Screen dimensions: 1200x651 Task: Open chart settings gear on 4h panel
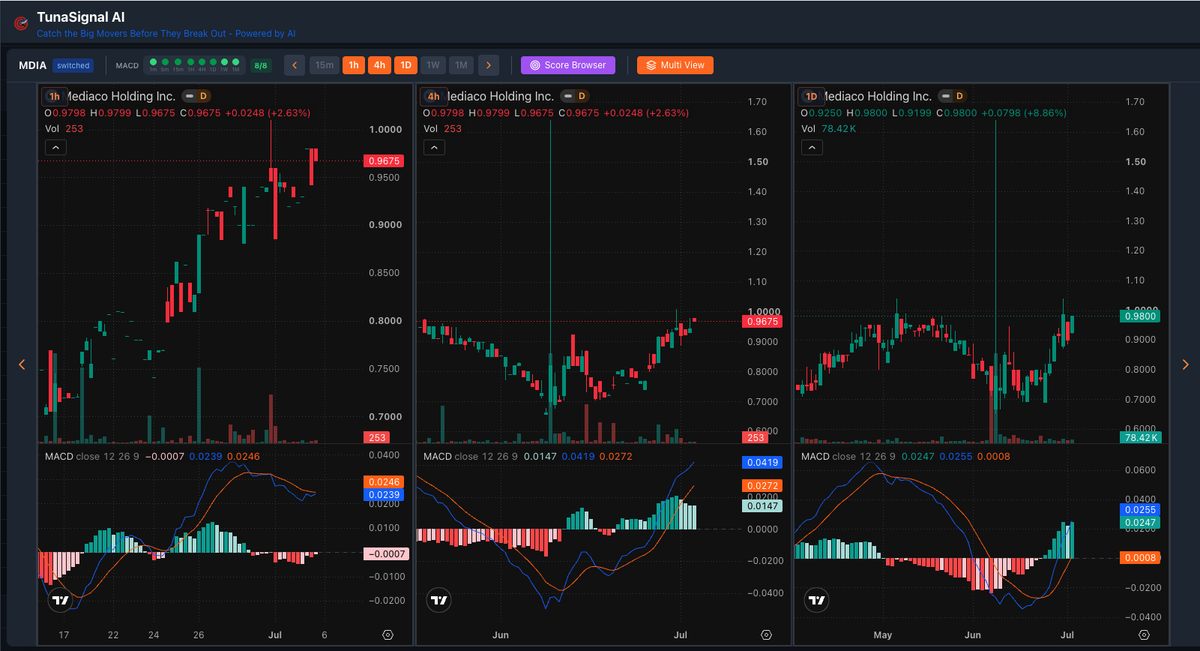[x=766, y=635]
